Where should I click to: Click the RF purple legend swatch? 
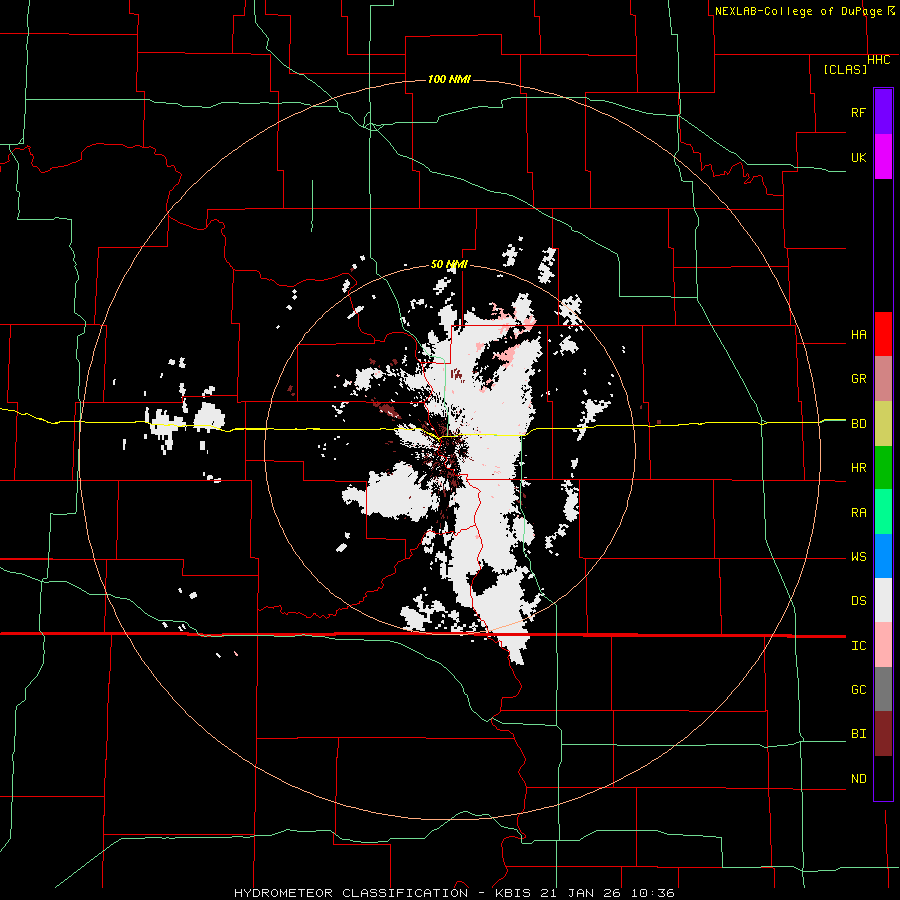click(x=883, y=112)
